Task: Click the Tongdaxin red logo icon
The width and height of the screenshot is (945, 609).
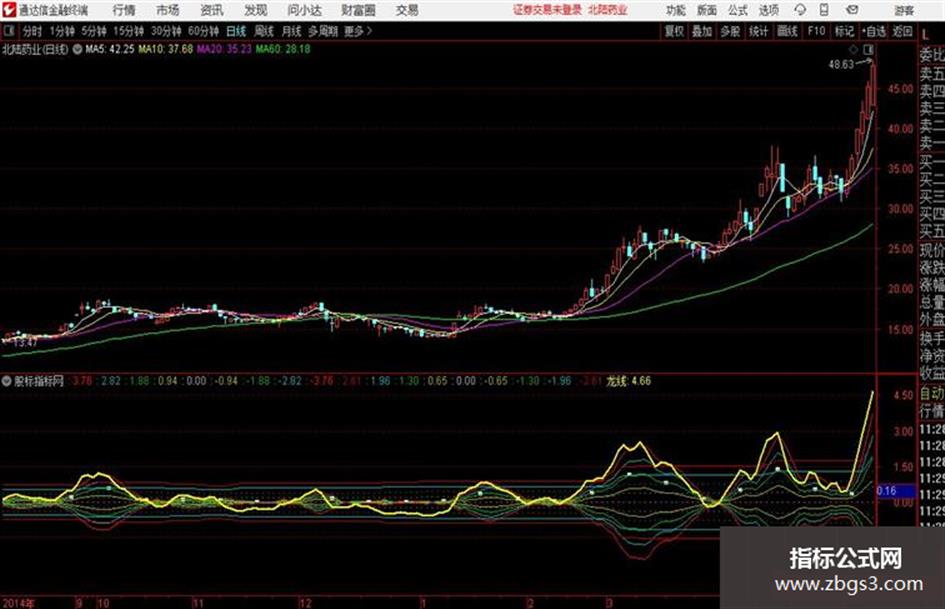Action: 8,10
